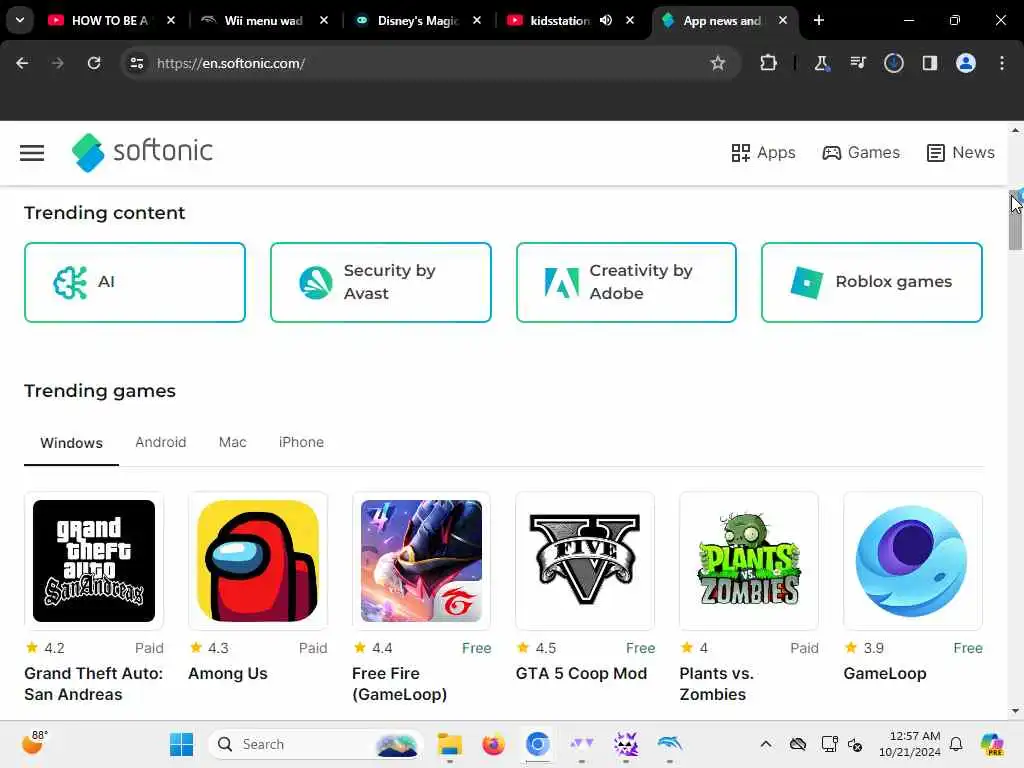
Task: Open Chrome Labs flask icon
Action: tap(822, 63)
